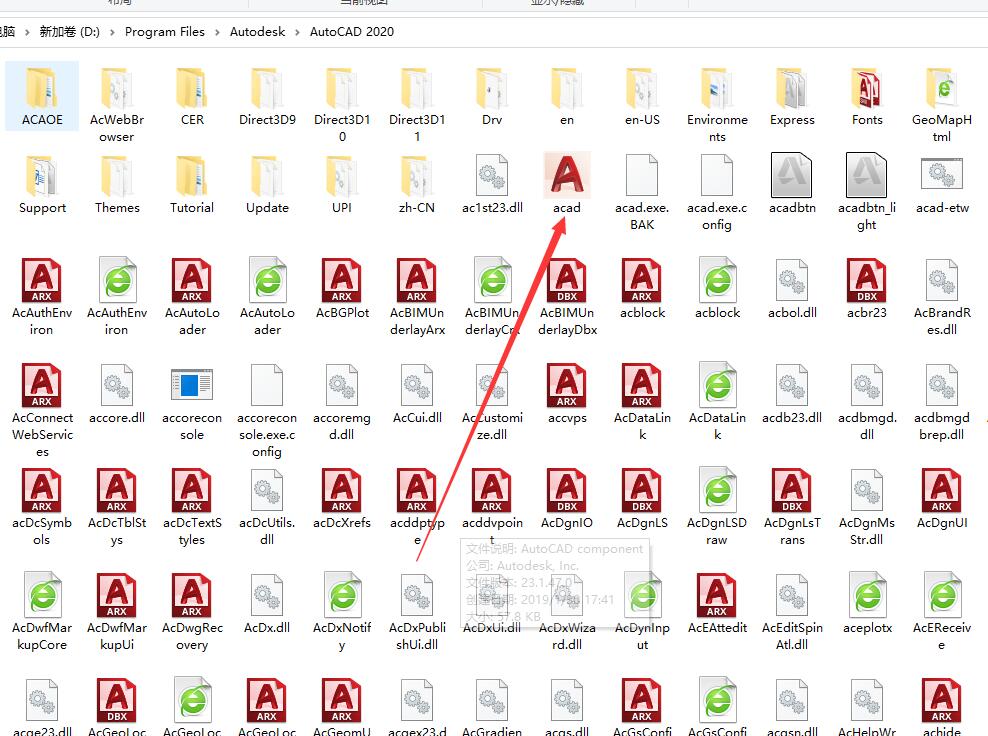Go to Autodesk folder in breadcrumb

[257, 32]
